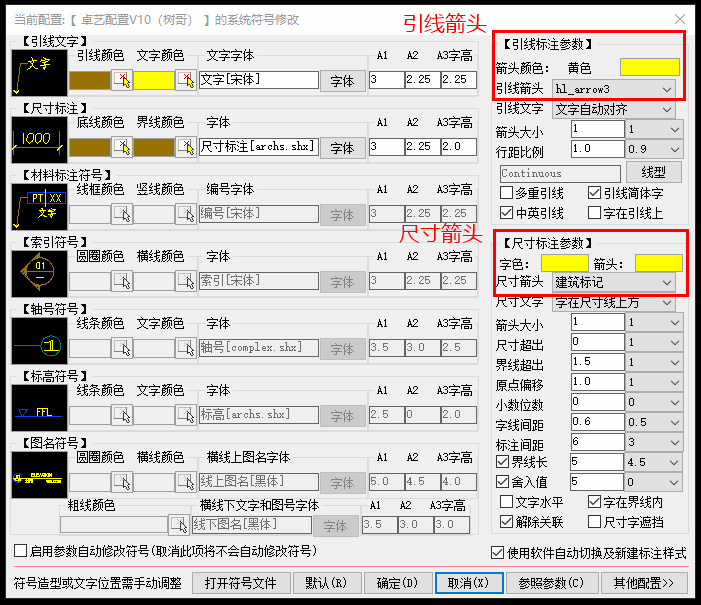Image resolution: width=701 pixels, height=605 pixels.
Task: Enable the 字在引线上 checkbox
Action: point(595,213)
